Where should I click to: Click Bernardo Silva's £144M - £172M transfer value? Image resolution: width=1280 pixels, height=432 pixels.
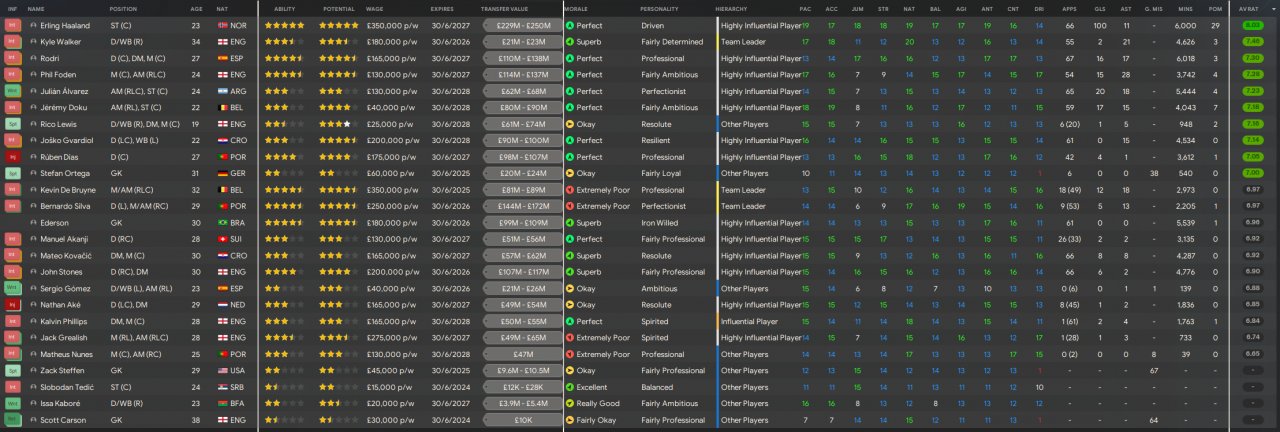click(522, 206)
